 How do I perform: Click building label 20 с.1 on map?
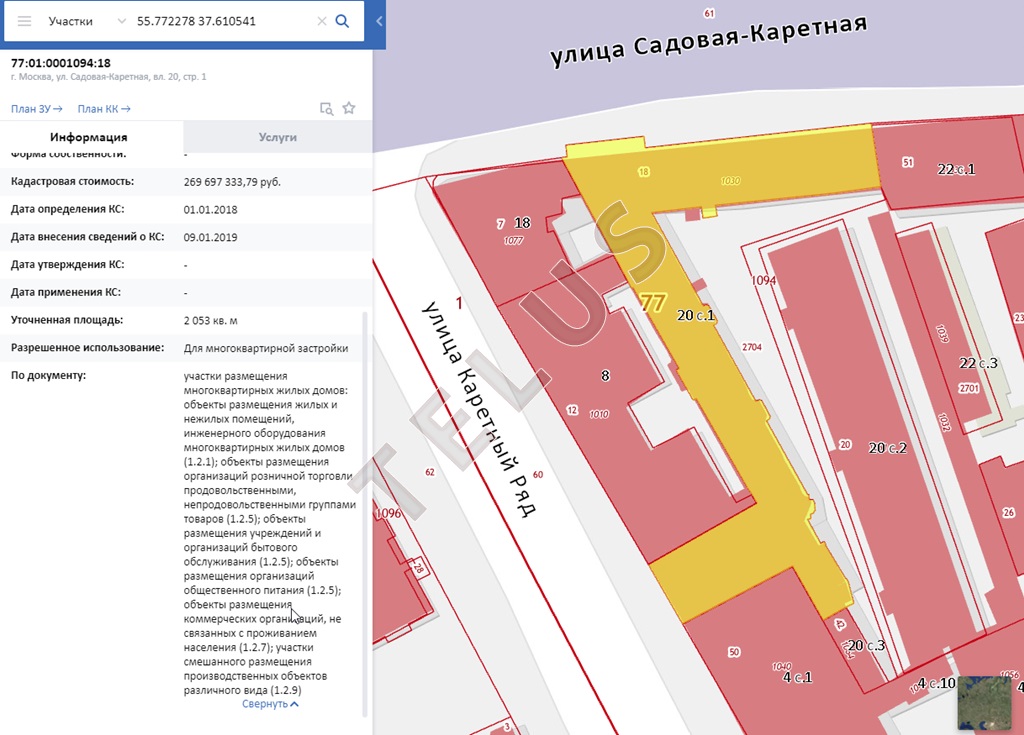pyautogui.click(x=696, y=316)
